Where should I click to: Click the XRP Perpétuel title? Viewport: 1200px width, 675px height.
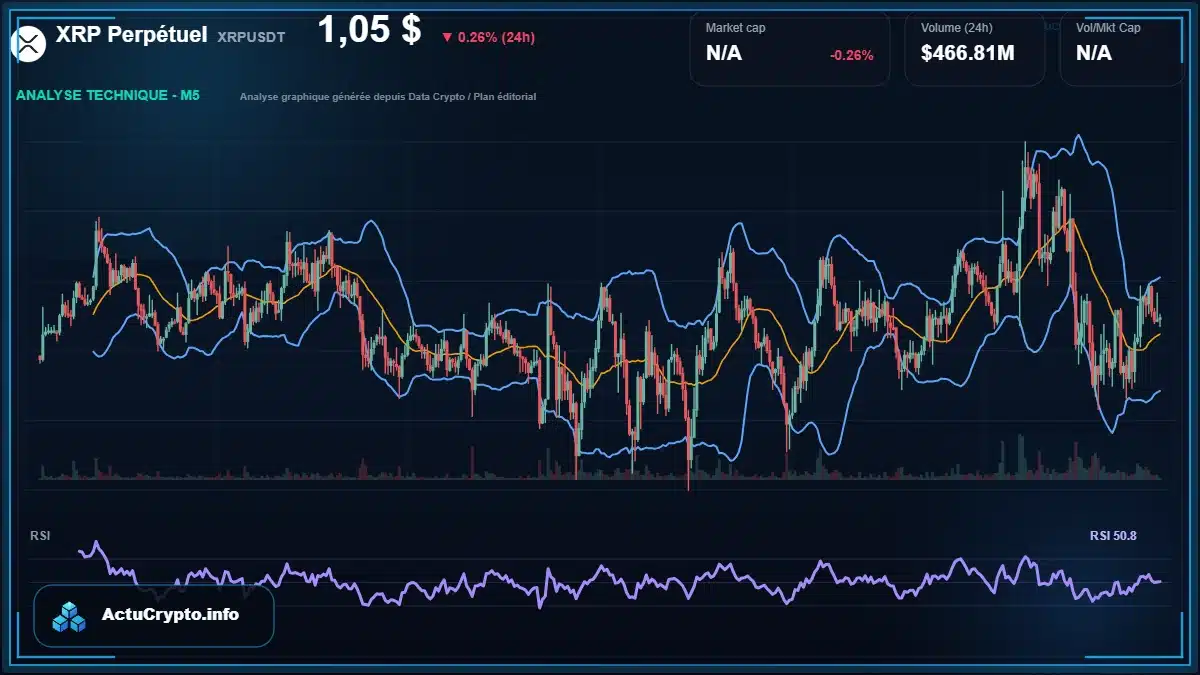132,35
